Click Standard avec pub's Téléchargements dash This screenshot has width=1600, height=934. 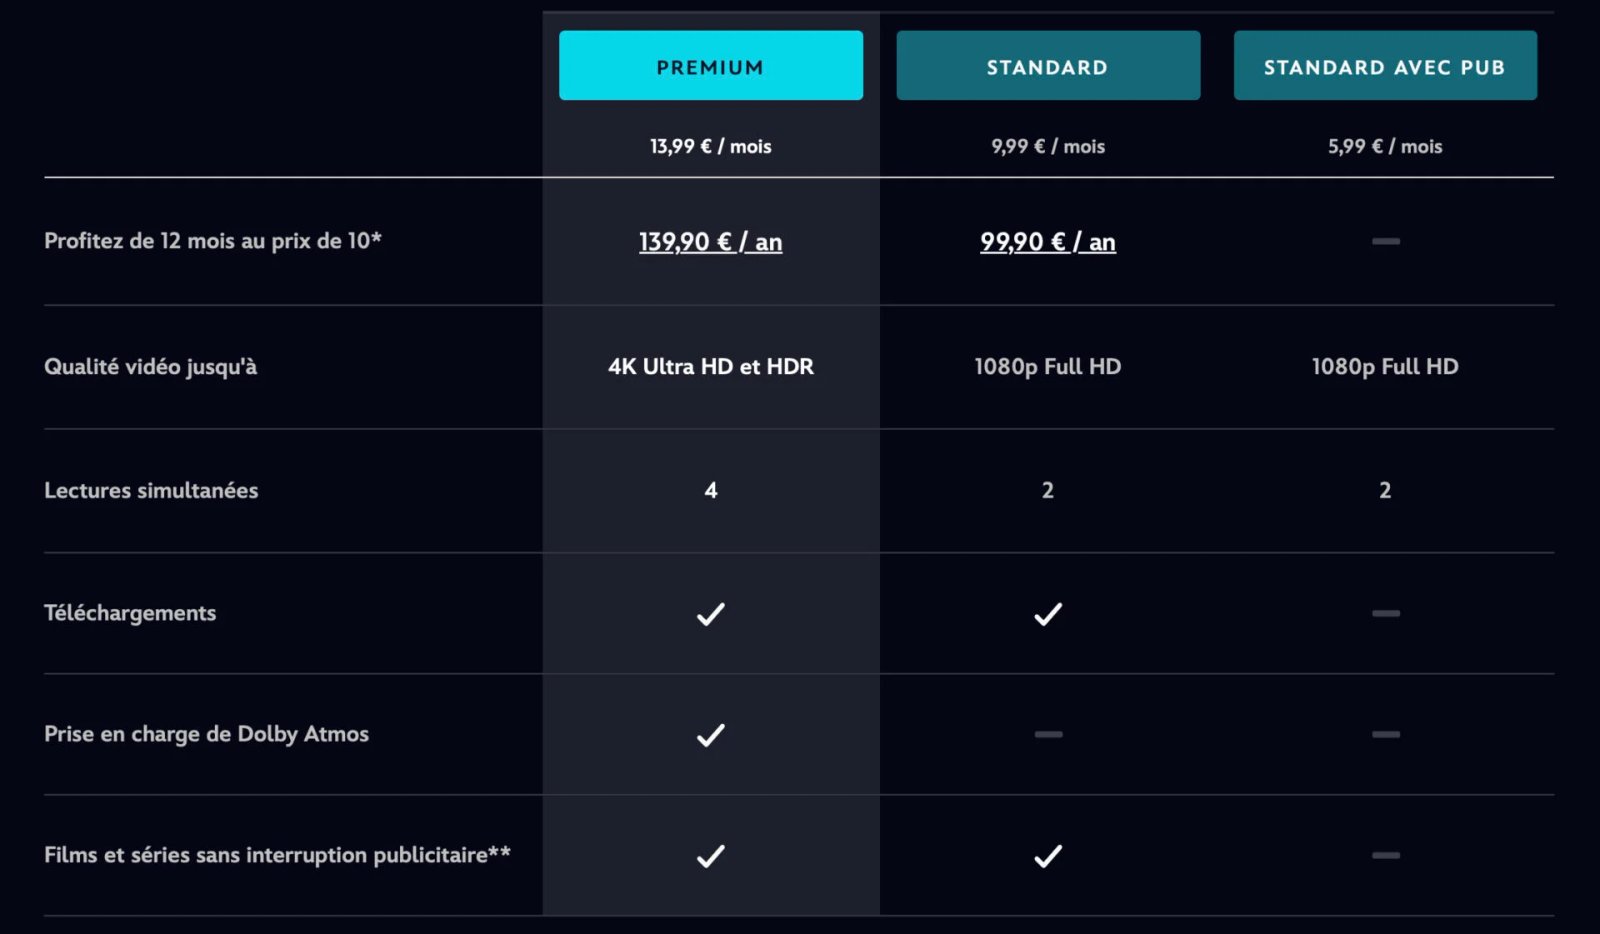[1385, 613]
